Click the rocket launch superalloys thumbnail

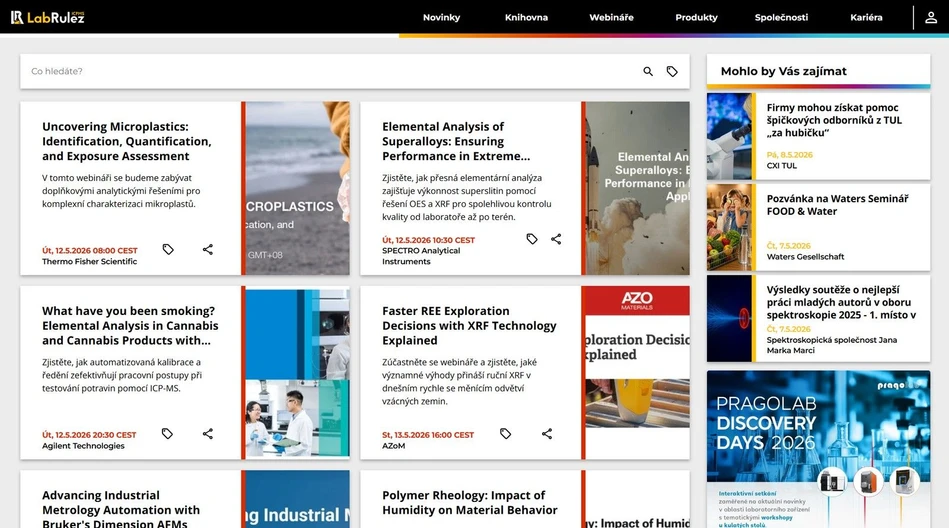[637, 188]
